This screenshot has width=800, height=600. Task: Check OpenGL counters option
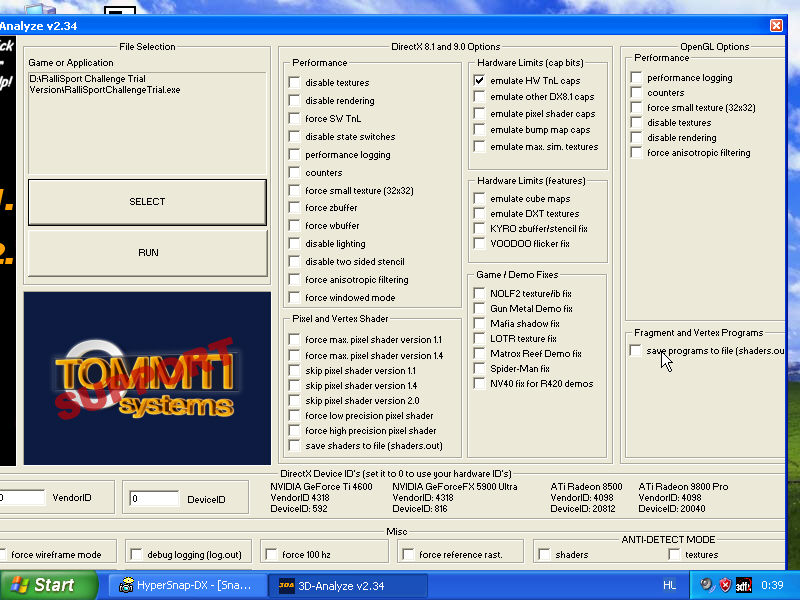point(636,92)
